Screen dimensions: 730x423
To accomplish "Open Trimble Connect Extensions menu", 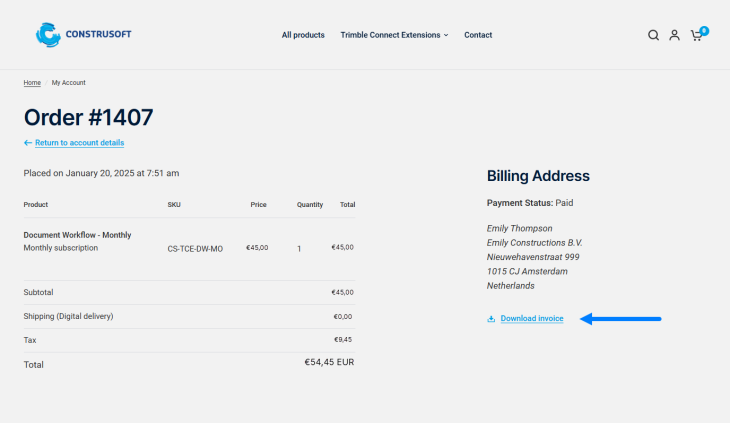I will pos(390,35).
